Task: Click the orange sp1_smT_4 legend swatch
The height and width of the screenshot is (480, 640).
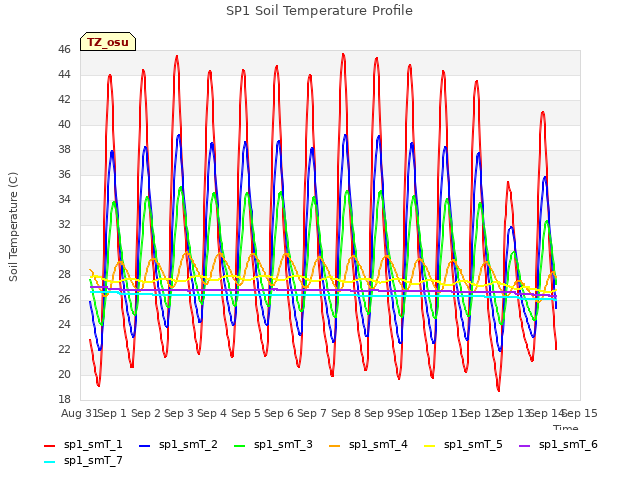Action: pos(335,446)
